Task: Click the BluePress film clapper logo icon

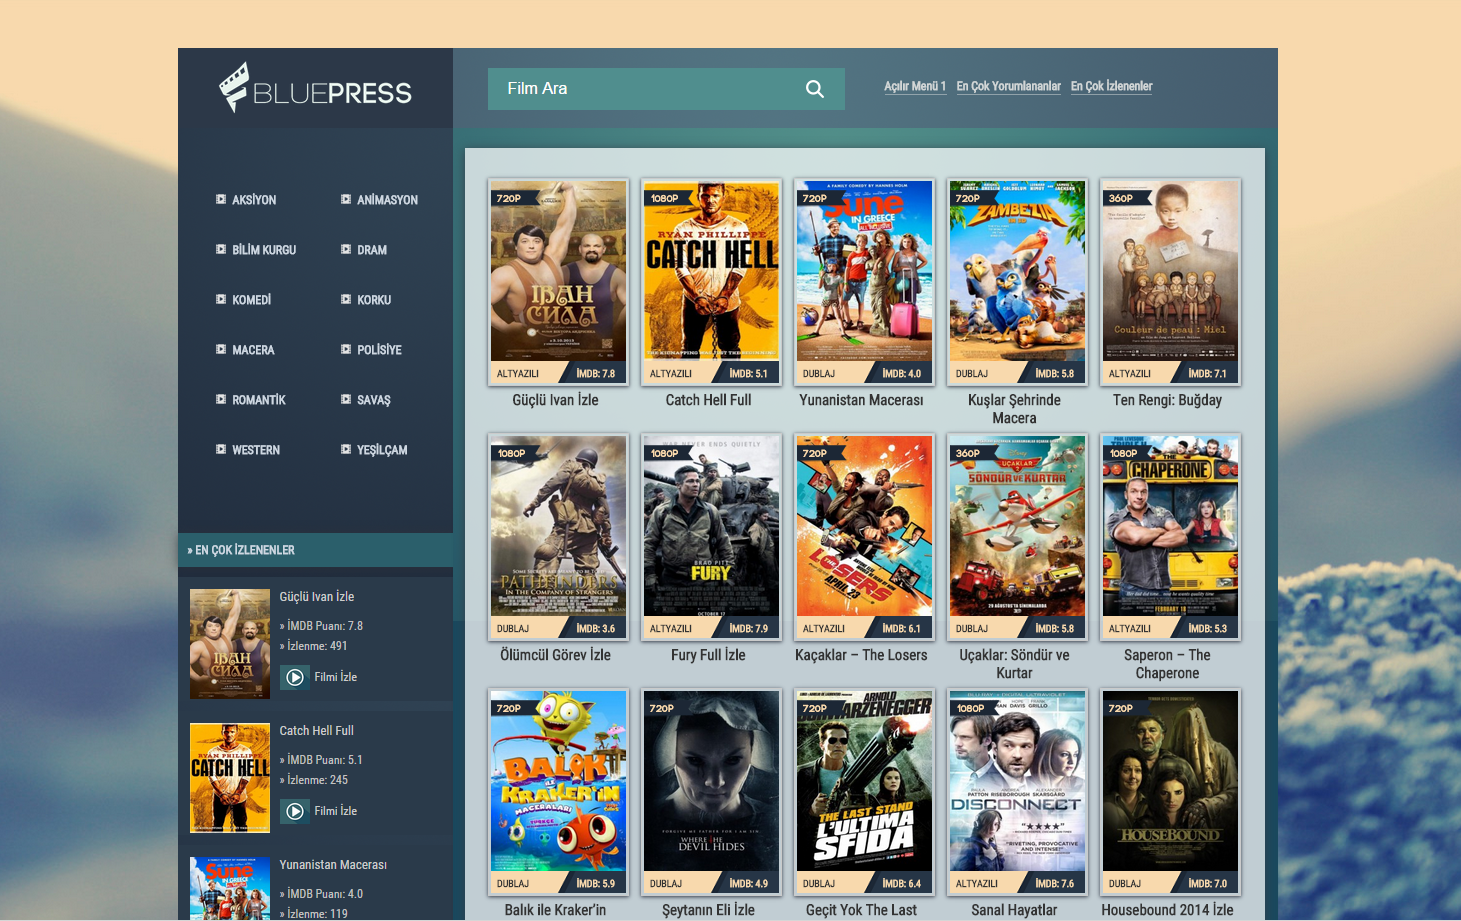Action: (x=234, y=87)
